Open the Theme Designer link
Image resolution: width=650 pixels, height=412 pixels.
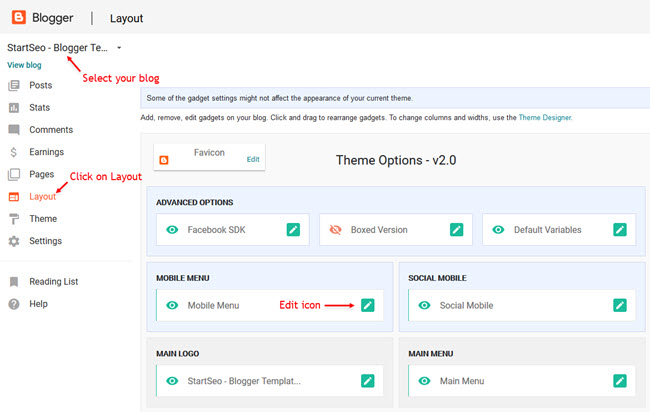tap(545, 118)
